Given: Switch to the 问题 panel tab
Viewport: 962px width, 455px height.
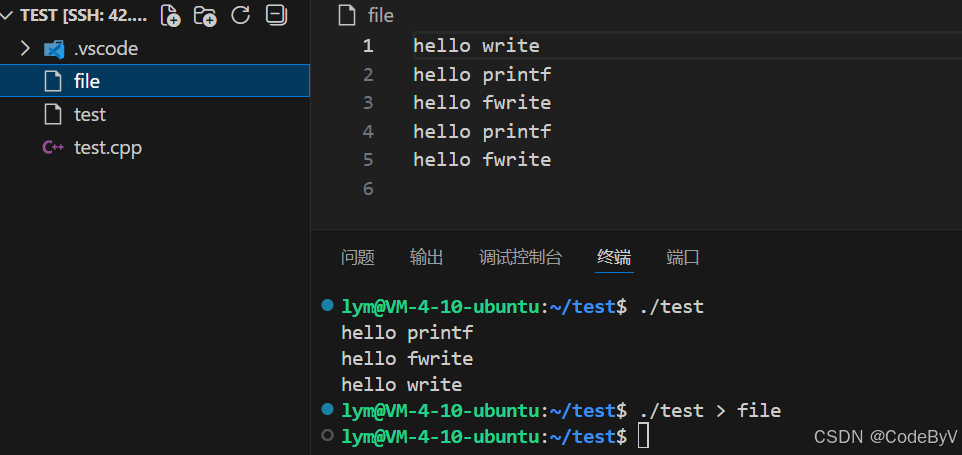Looking at the screenshot, I should click(358, 257).
